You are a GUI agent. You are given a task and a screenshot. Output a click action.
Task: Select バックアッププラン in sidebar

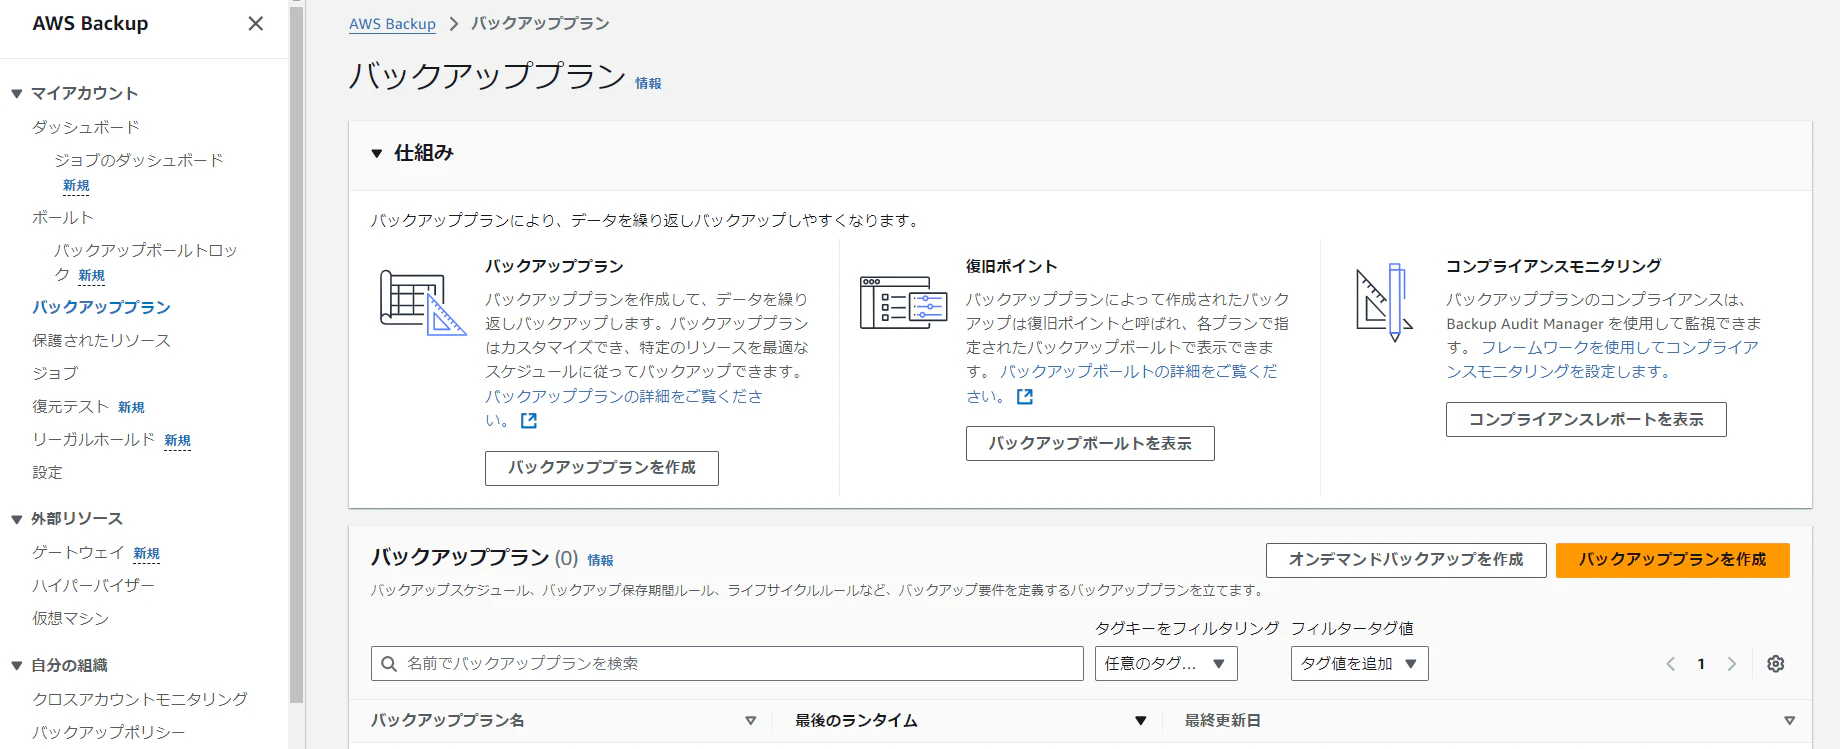coord(101,307)
